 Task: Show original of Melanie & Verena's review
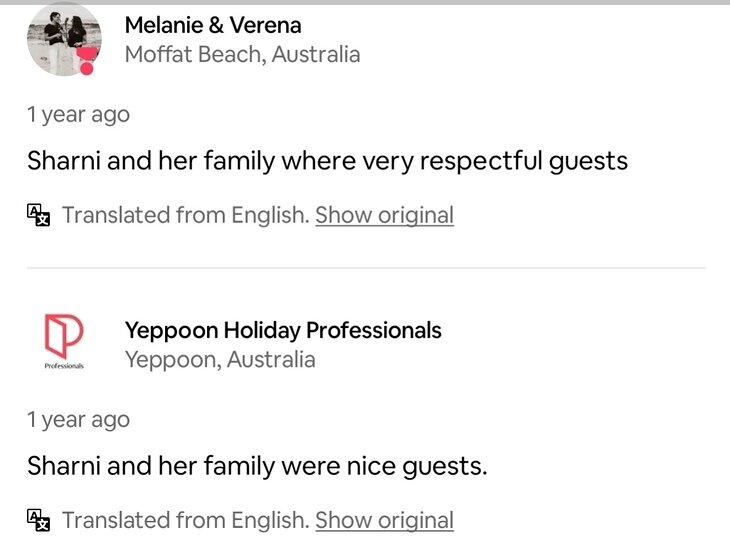[384, 215]
